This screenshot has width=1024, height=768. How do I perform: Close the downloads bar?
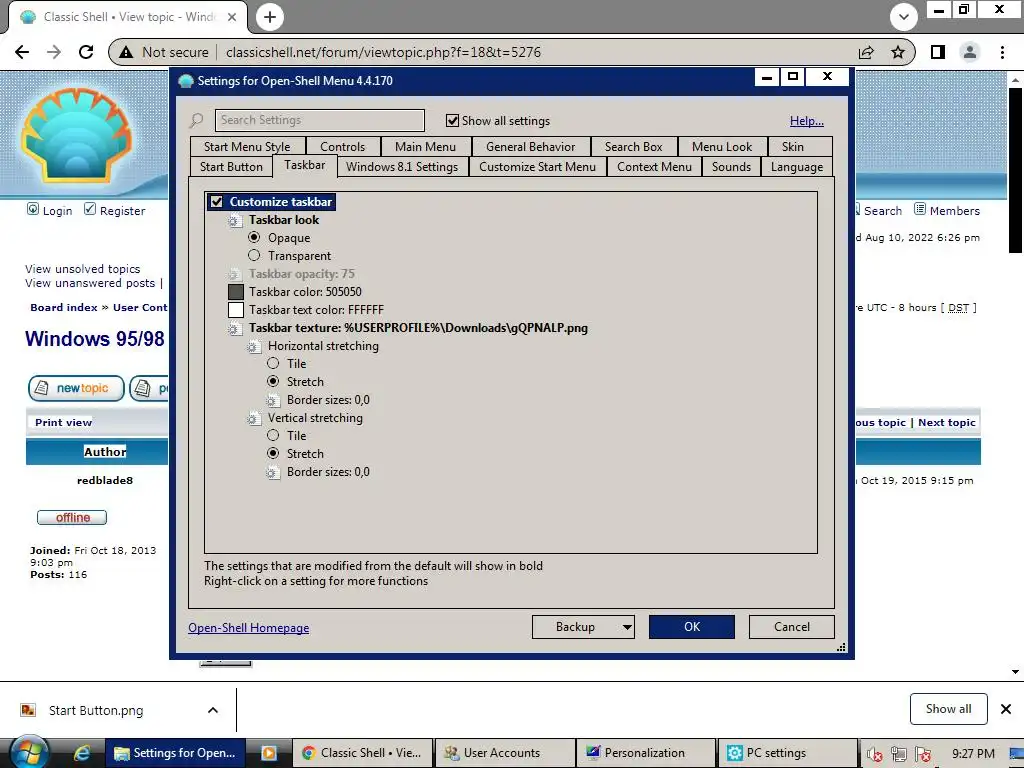1006,709
